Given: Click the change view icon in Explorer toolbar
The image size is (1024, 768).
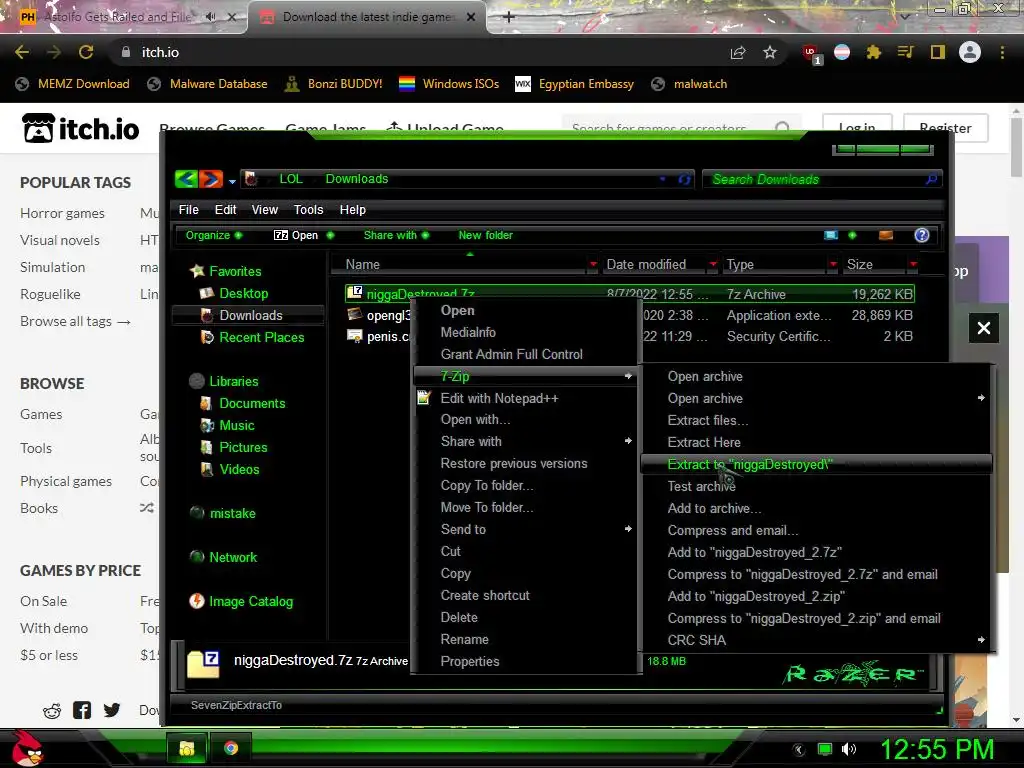Looking at the screenshot, I should (831, 235).
